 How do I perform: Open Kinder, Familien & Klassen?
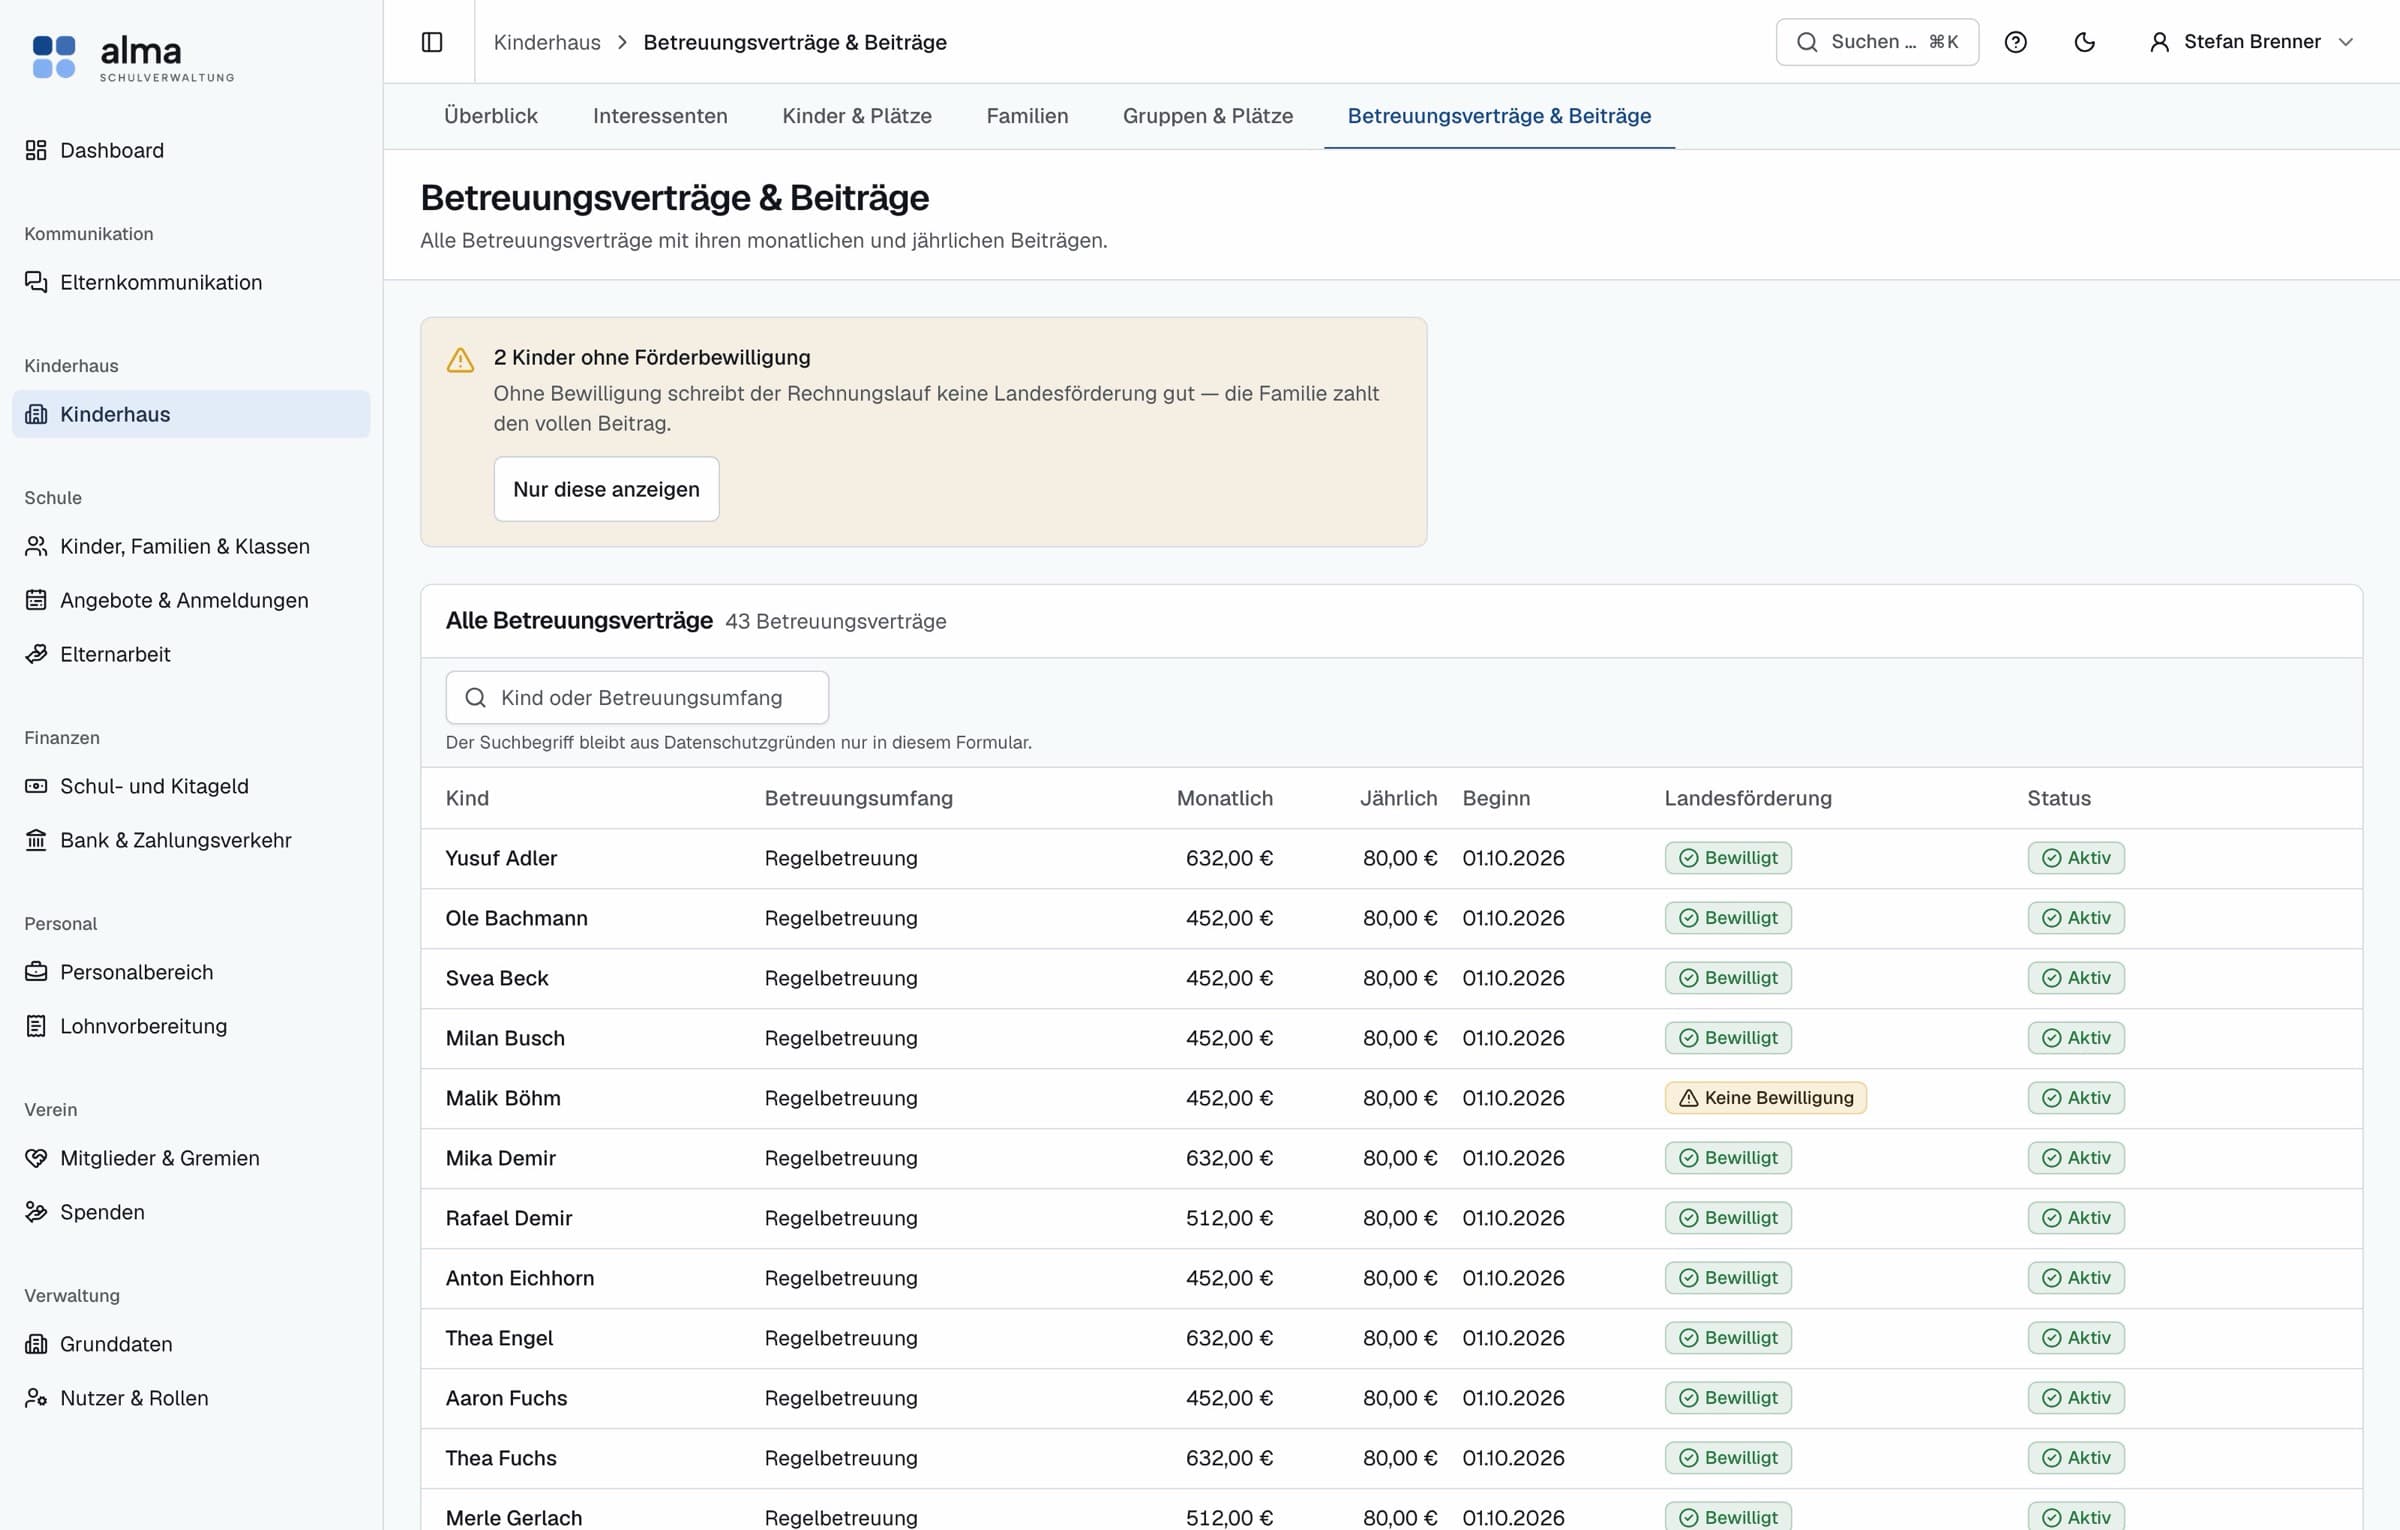191,546
